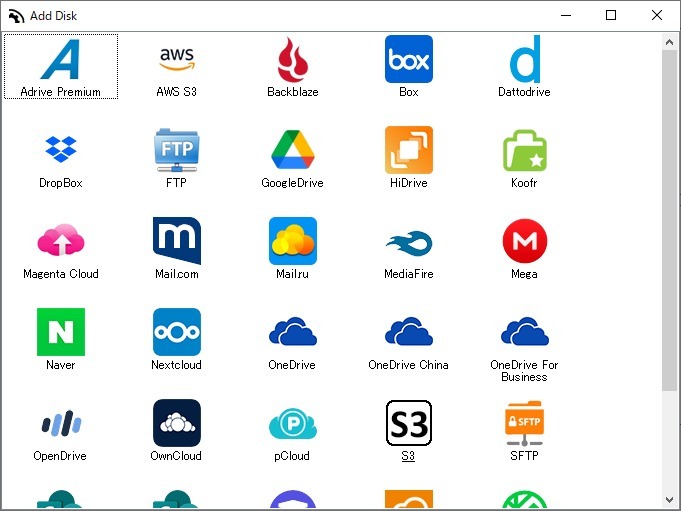
Task: Pick the Nextcloud icon
Action: point(177,332)
